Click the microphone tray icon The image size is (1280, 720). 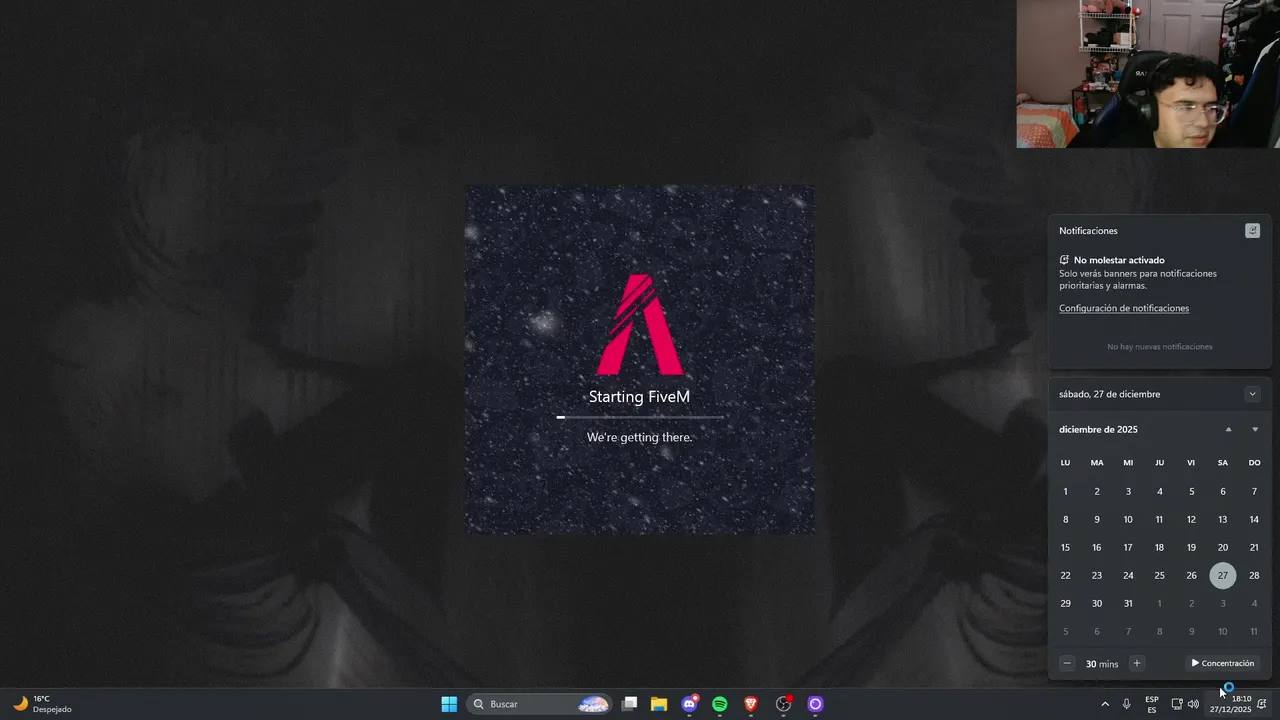1127,704
